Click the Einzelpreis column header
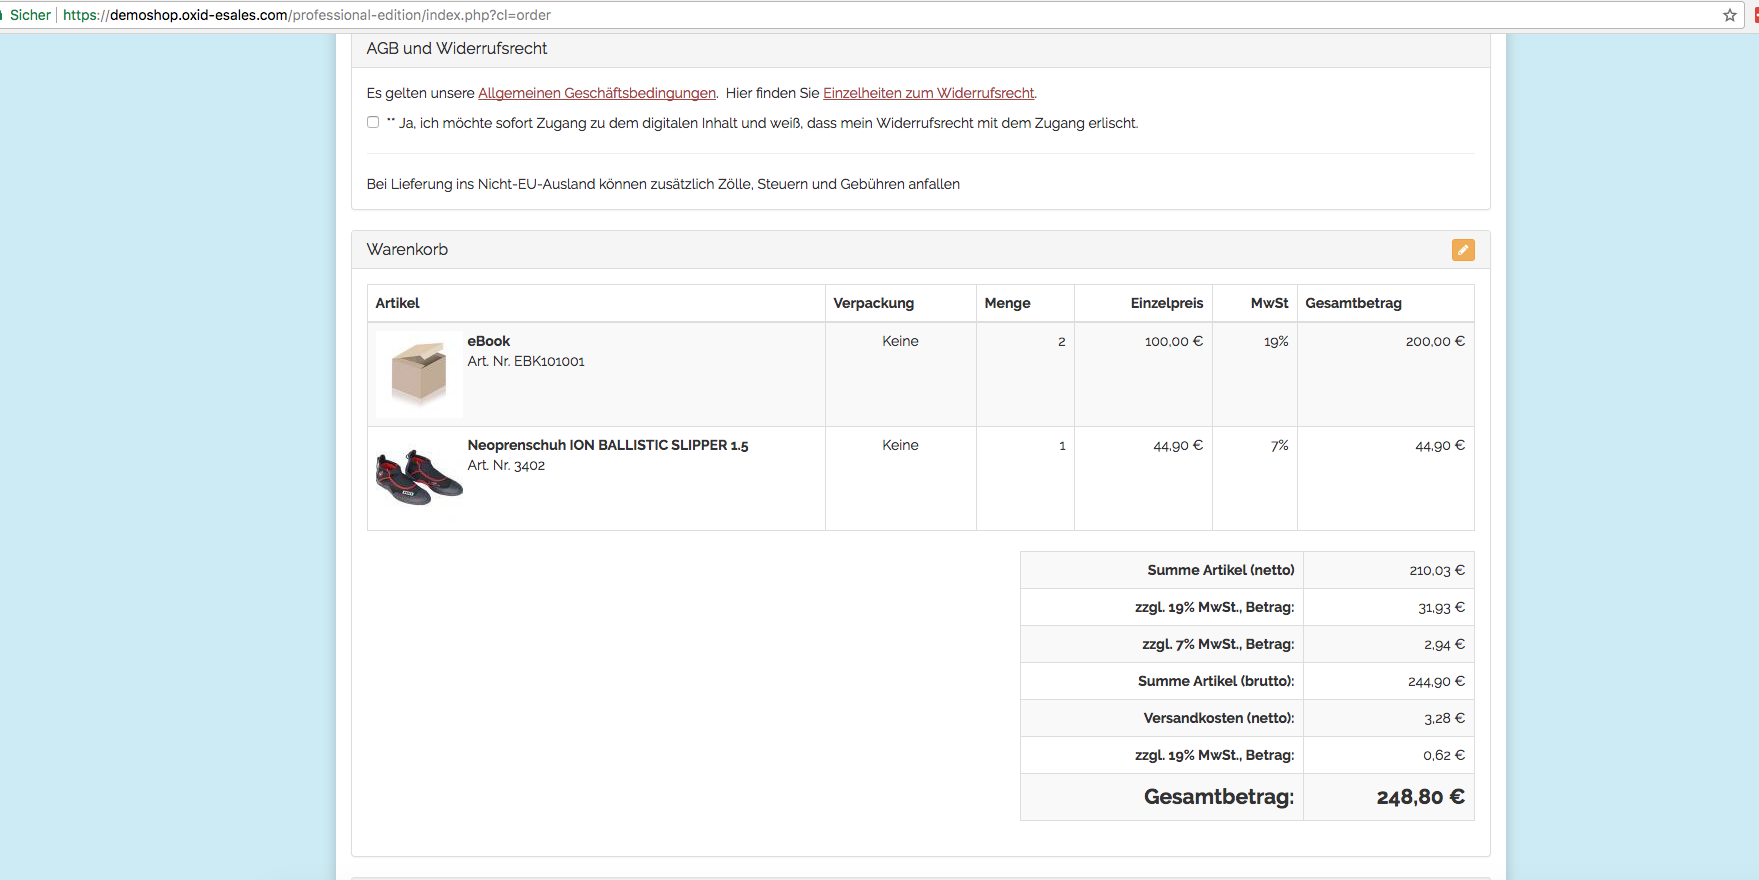This screenshot has width=1759, height=880. coord(1166,303)
